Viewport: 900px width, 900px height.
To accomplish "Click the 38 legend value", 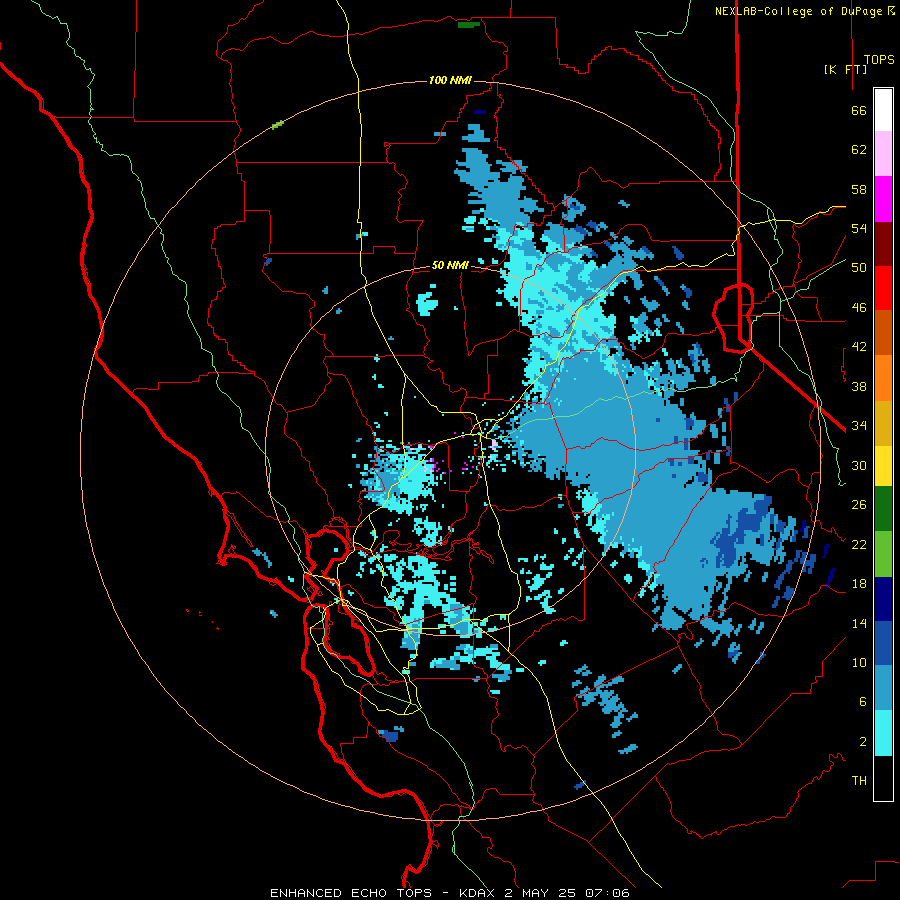I will pos(859,386).
